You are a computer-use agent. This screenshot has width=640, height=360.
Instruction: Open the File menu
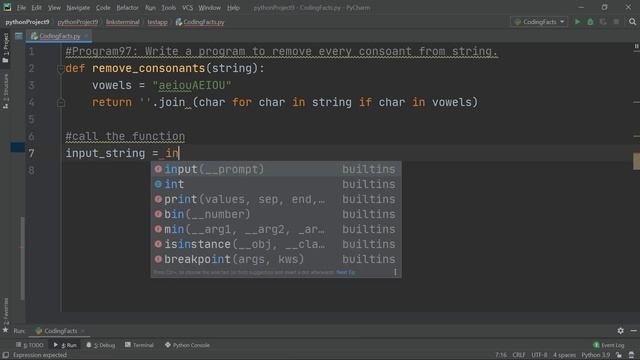[21, 8]
